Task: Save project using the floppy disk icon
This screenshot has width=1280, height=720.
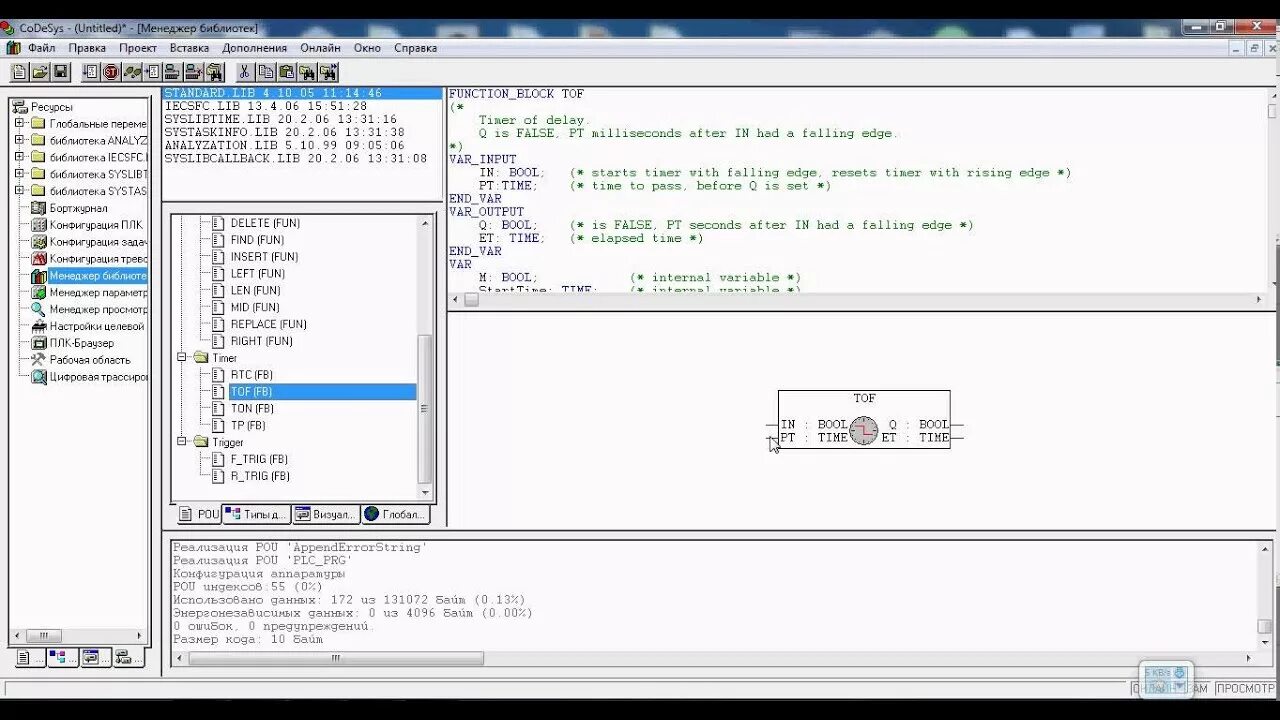Action: 60,72
